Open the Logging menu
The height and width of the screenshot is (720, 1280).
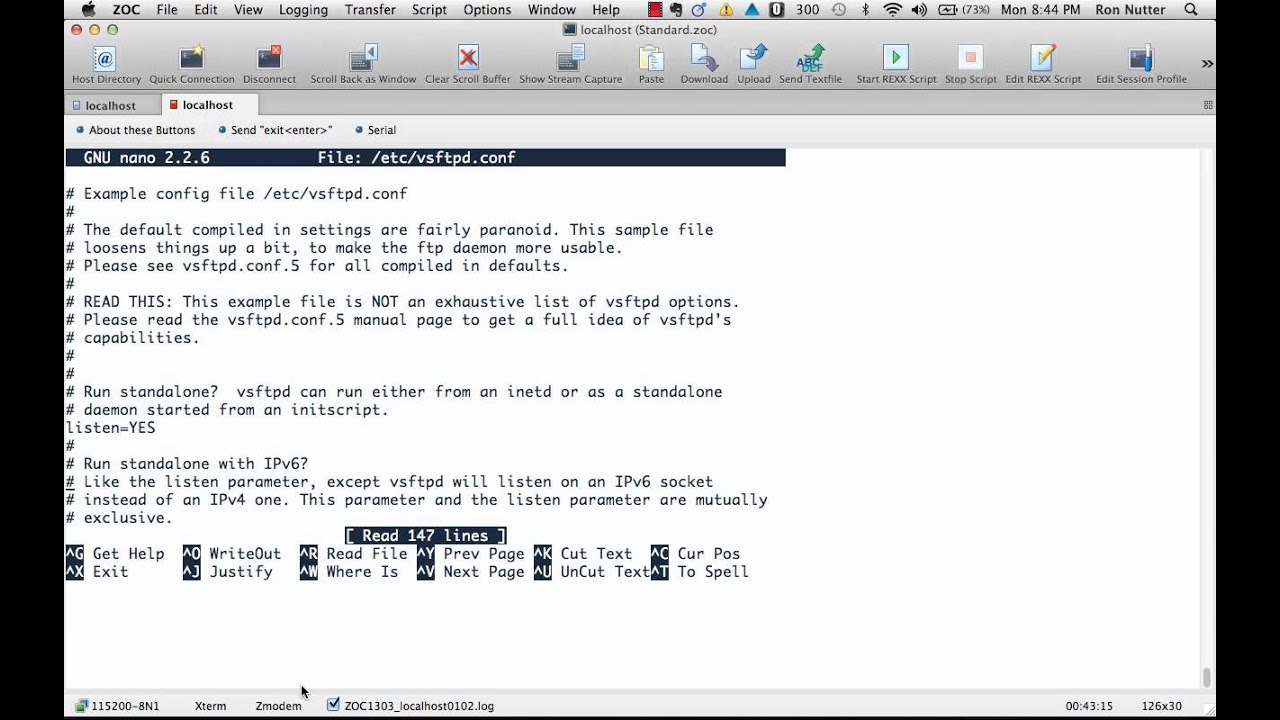pos(303,10)
